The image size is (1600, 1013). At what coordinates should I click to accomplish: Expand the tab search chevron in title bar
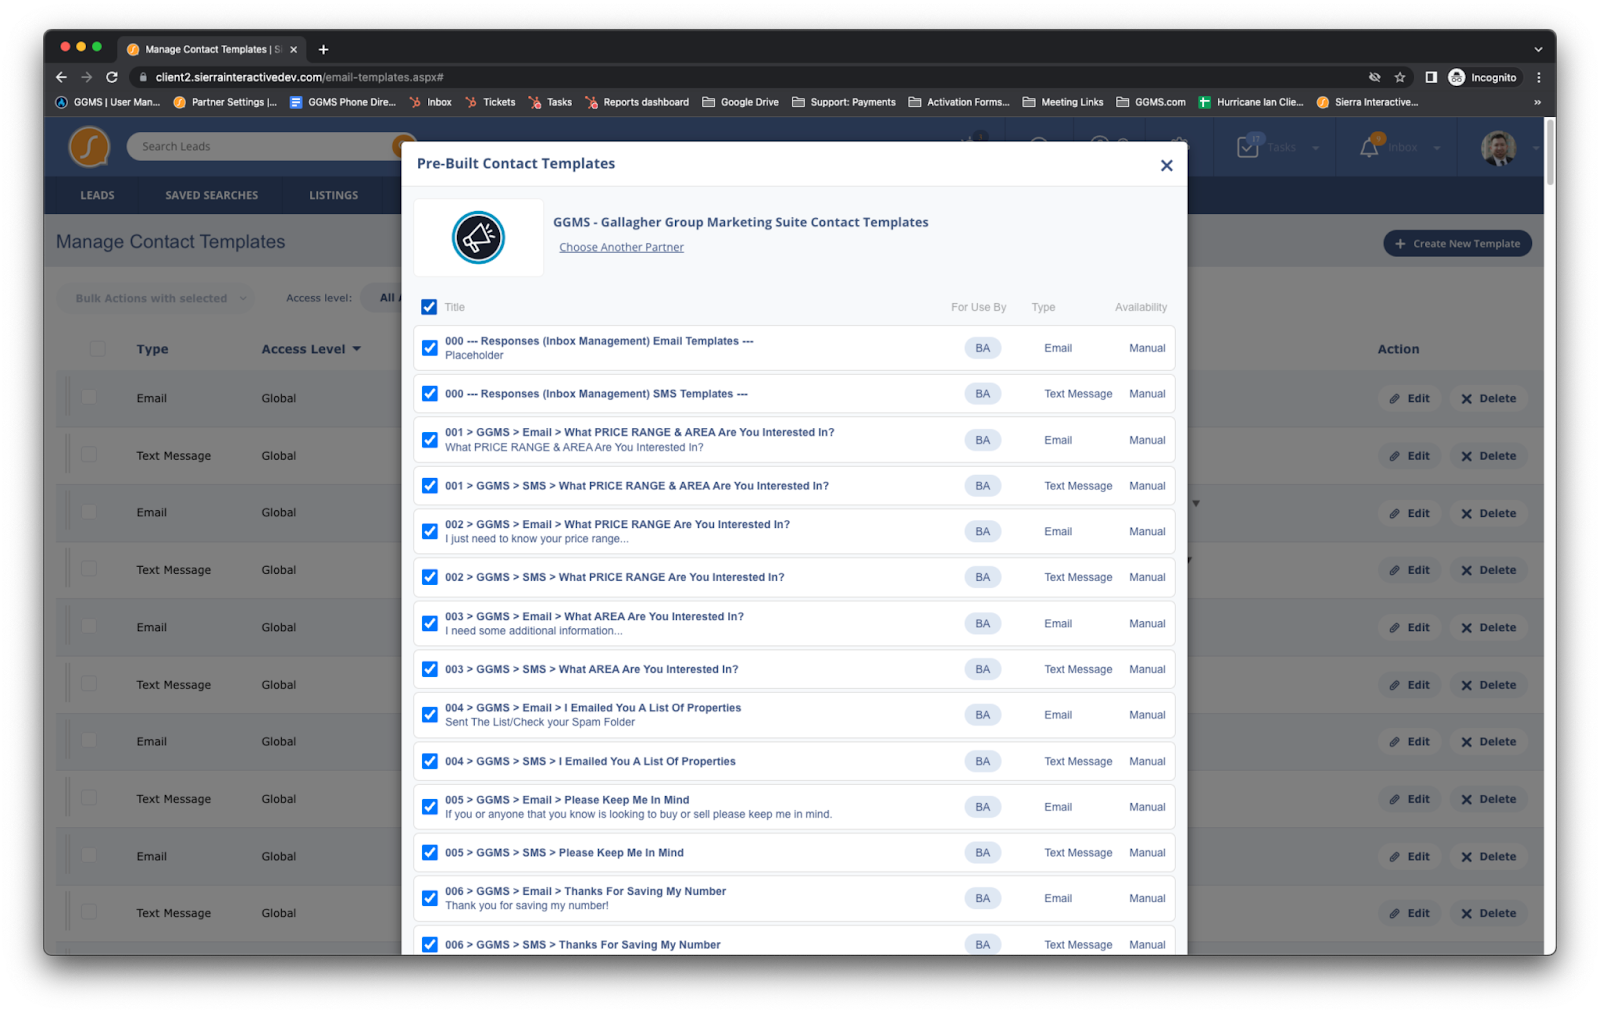(x=1538, y=49)
